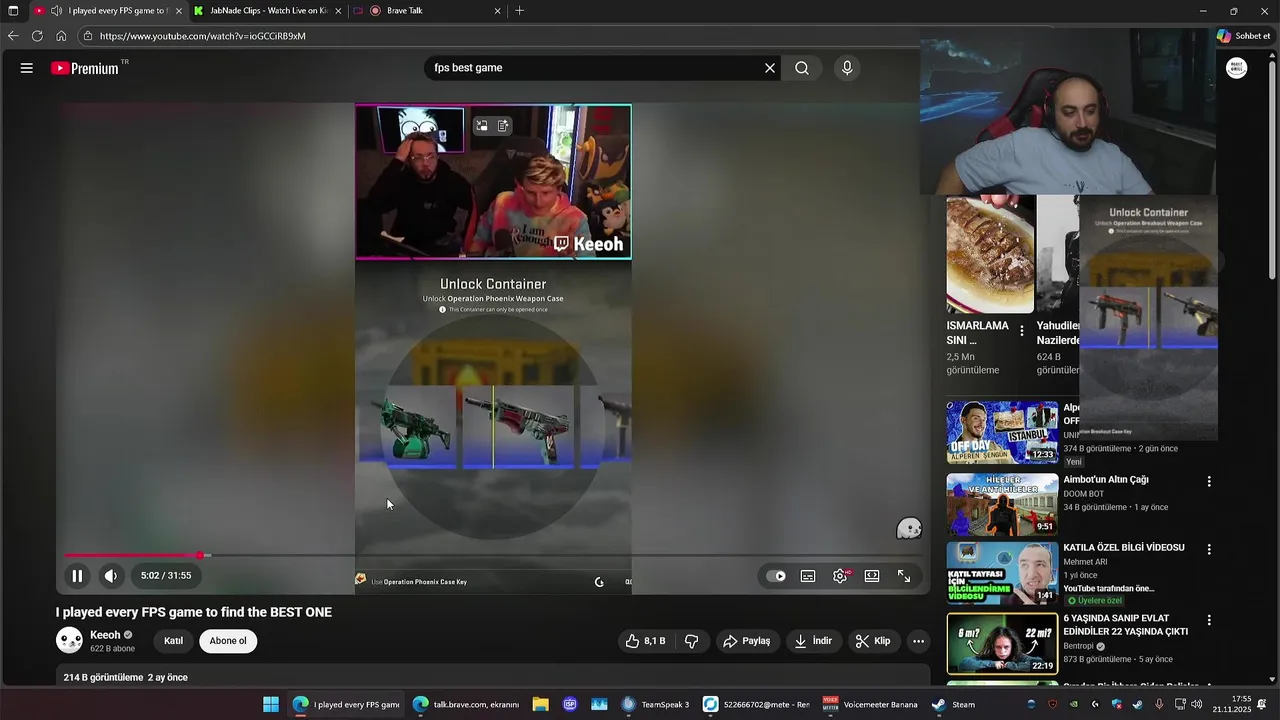Open Steam from the taskbar
Screen dimensions: 1280x720
pyautogui.click(x=954, y=704)
